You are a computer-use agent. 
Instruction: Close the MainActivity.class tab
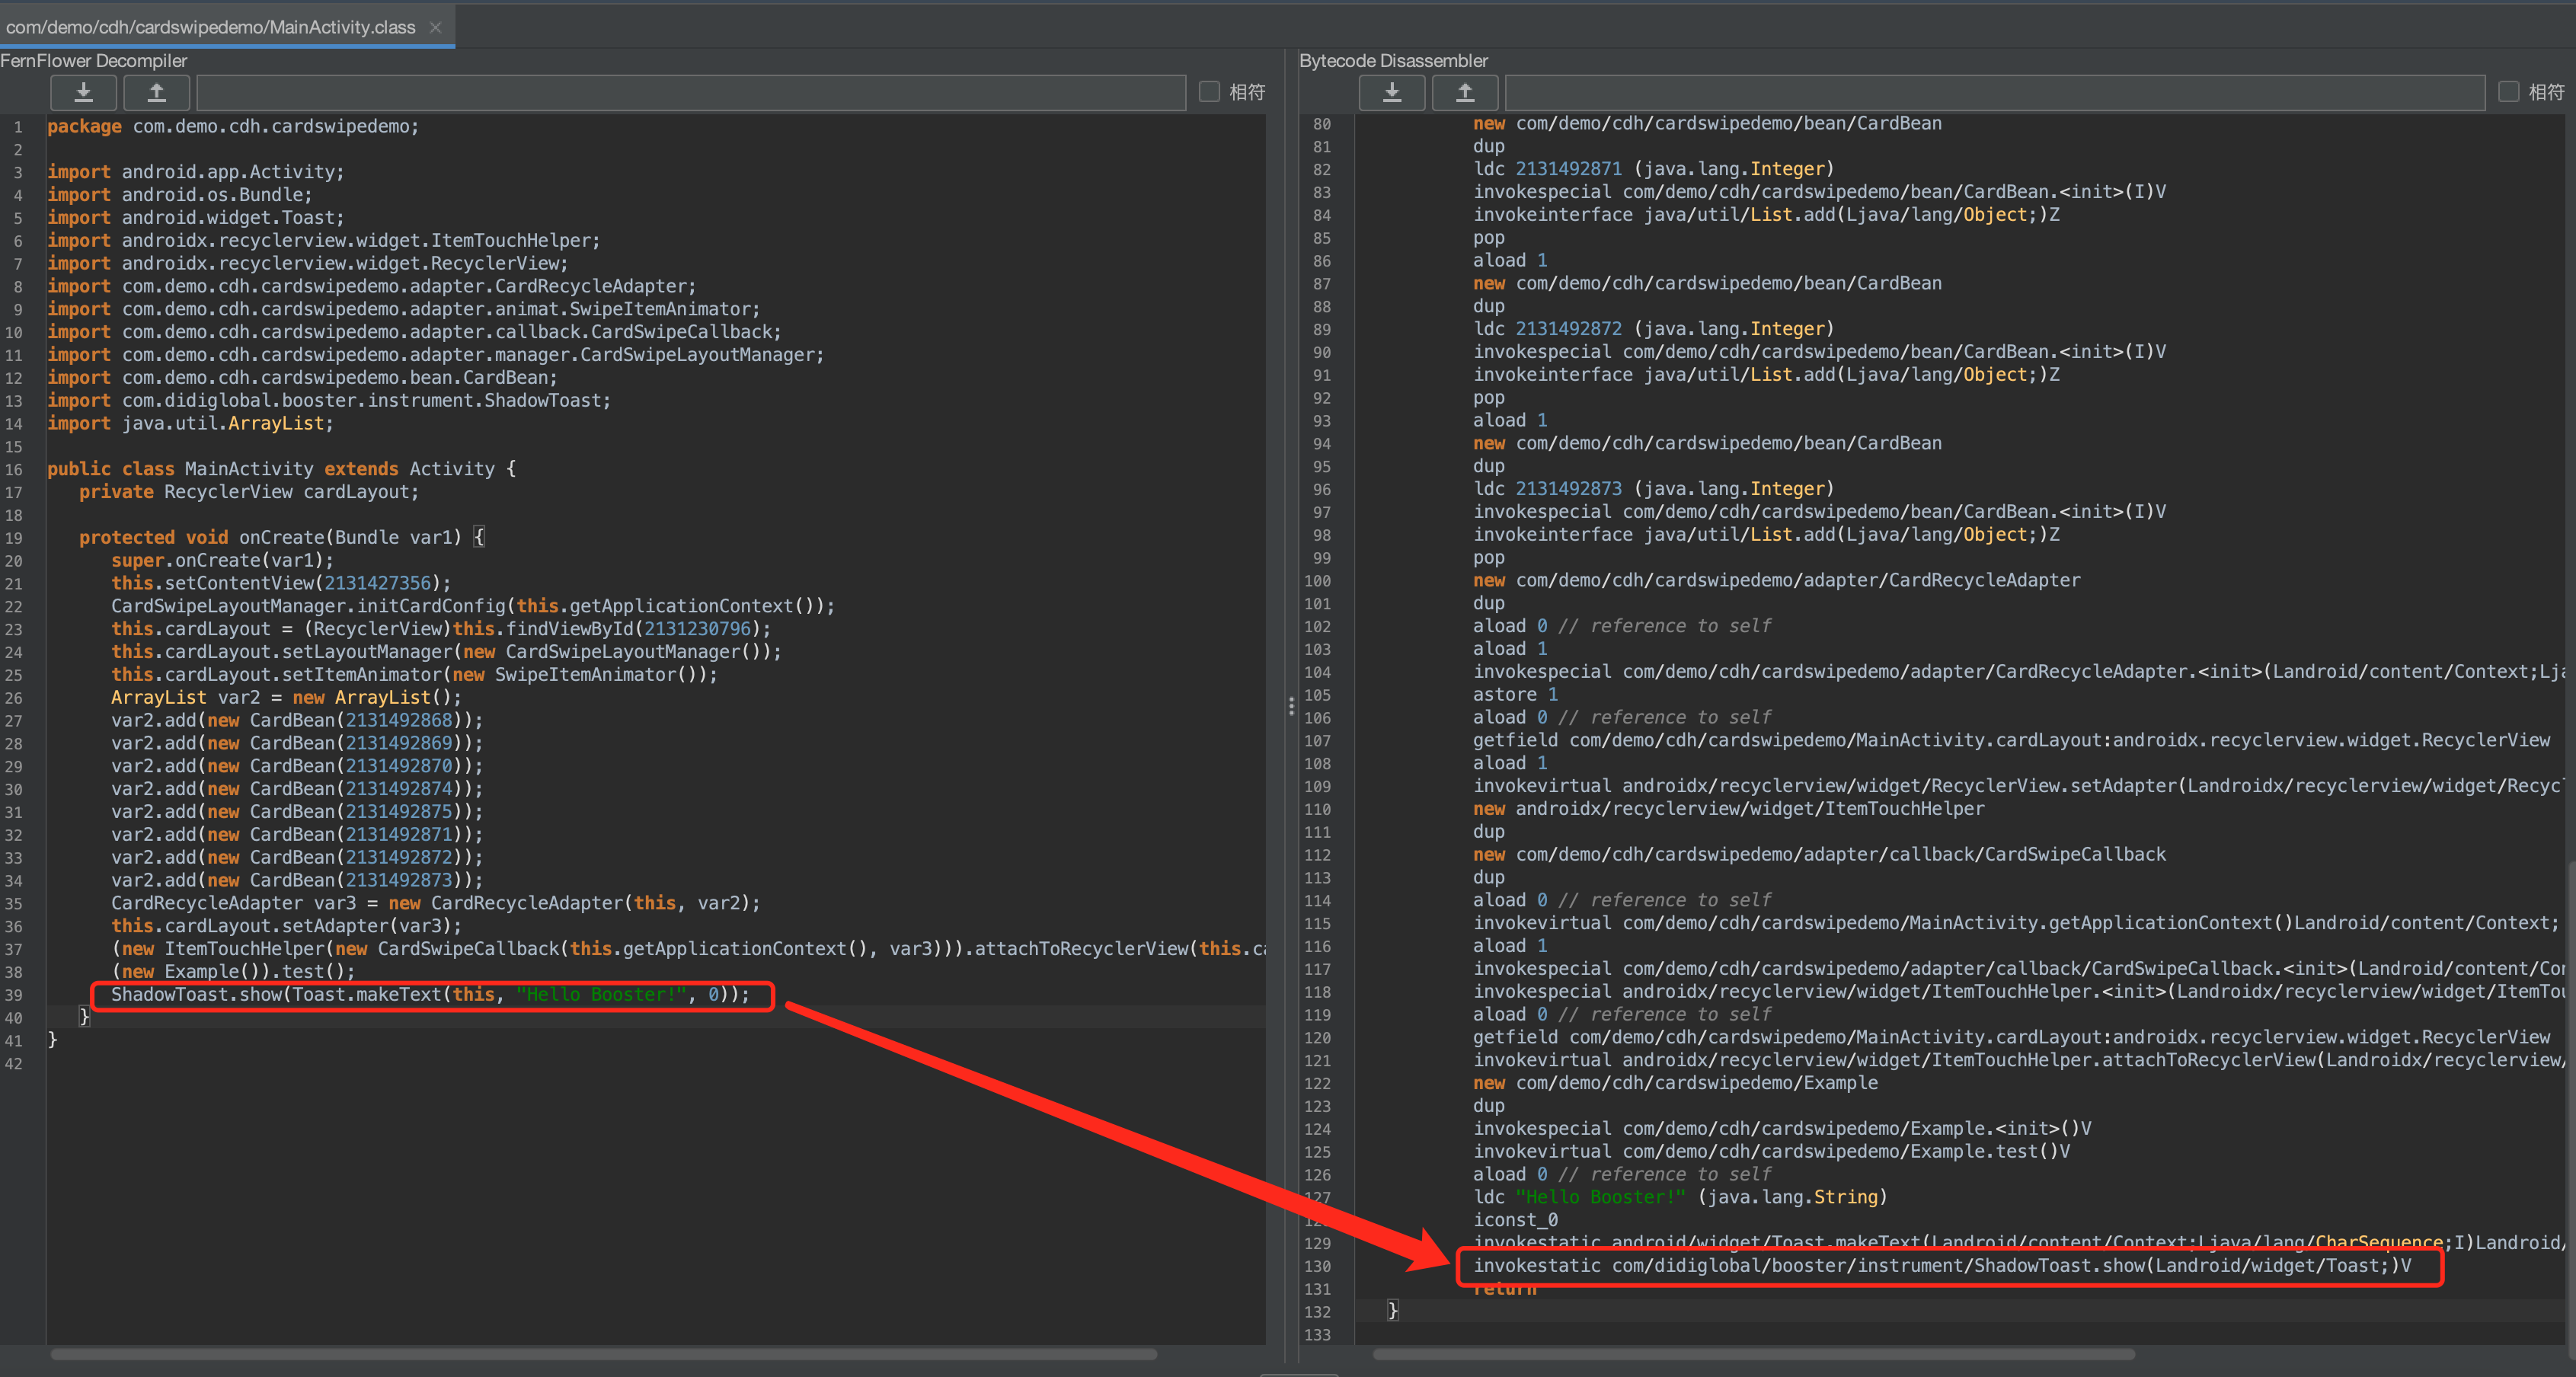435,27
